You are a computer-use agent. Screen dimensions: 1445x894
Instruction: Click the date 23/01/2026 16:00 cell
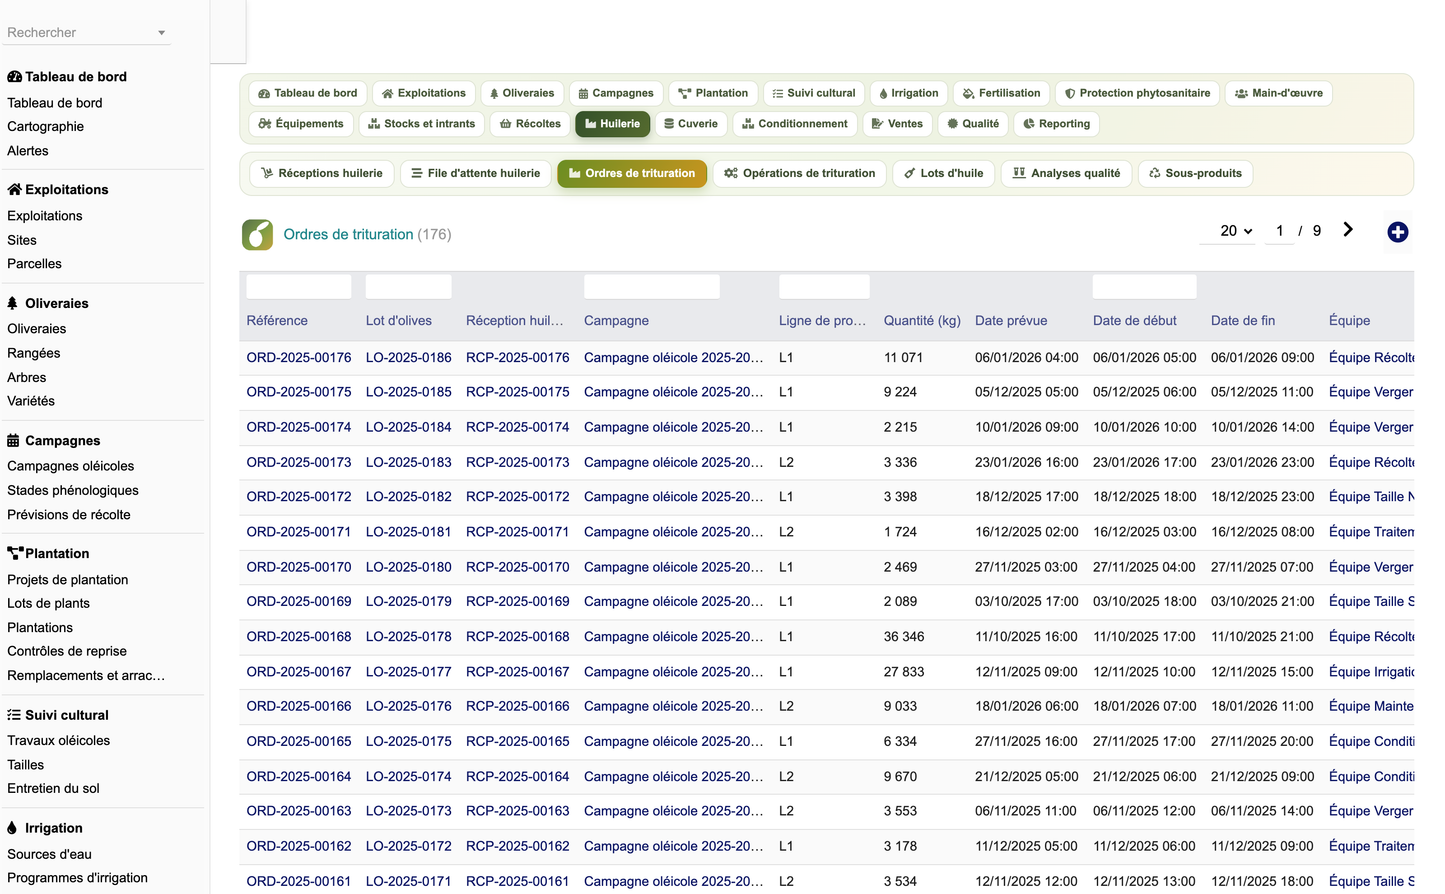pyautogui.click(x=1027, y=462)
